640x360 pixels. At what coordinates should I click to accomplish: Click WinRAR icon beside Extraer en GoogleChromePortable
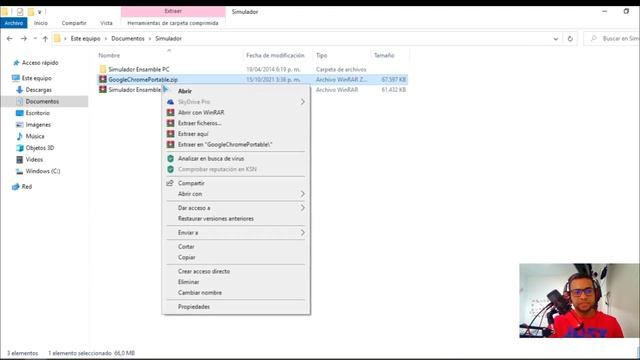[171, 144]
